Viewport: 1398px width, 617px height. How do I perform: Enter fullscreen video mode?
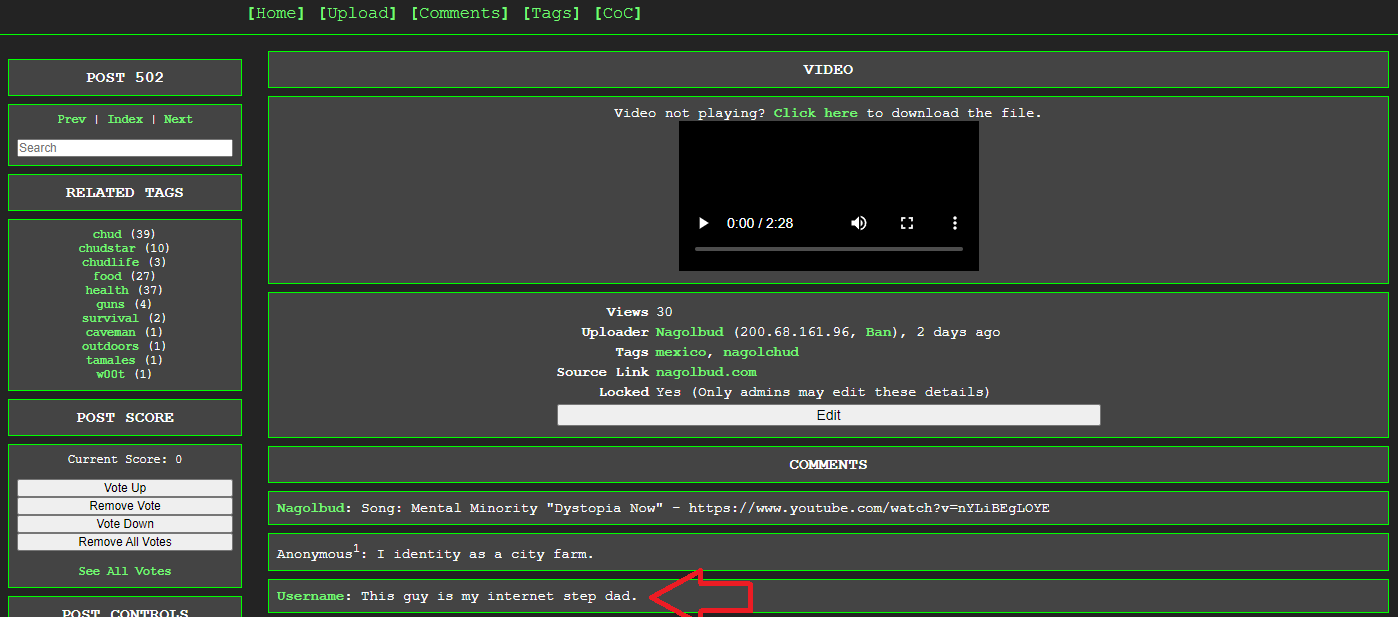point(907,223)
